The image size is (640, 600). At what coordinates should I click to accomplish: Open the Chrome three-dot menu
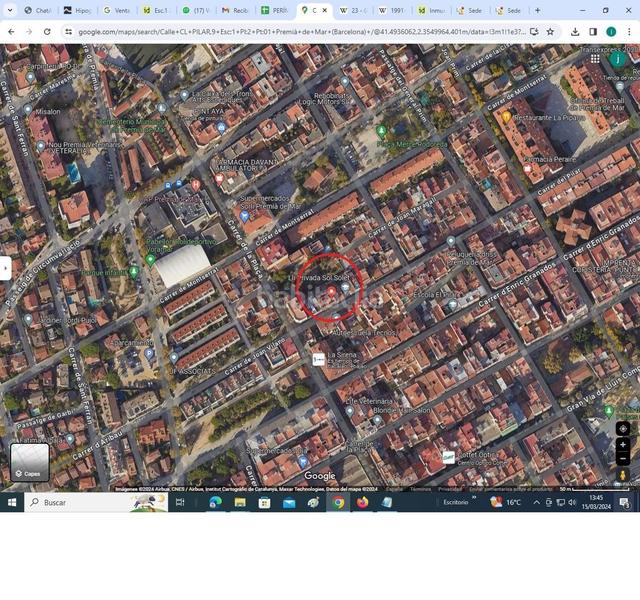[x=629, y=32]
